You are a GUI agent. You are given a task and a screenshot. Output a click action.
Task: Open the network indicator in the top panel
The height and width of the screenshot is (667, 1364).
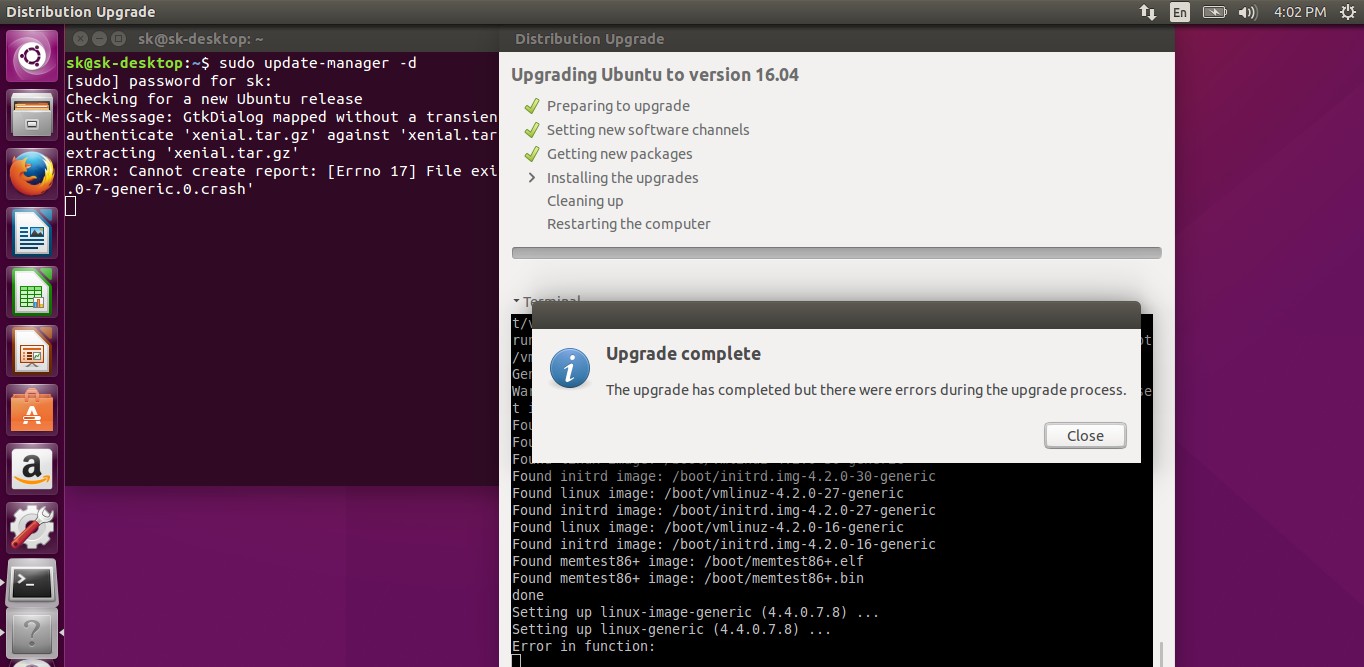[1147, 12]
